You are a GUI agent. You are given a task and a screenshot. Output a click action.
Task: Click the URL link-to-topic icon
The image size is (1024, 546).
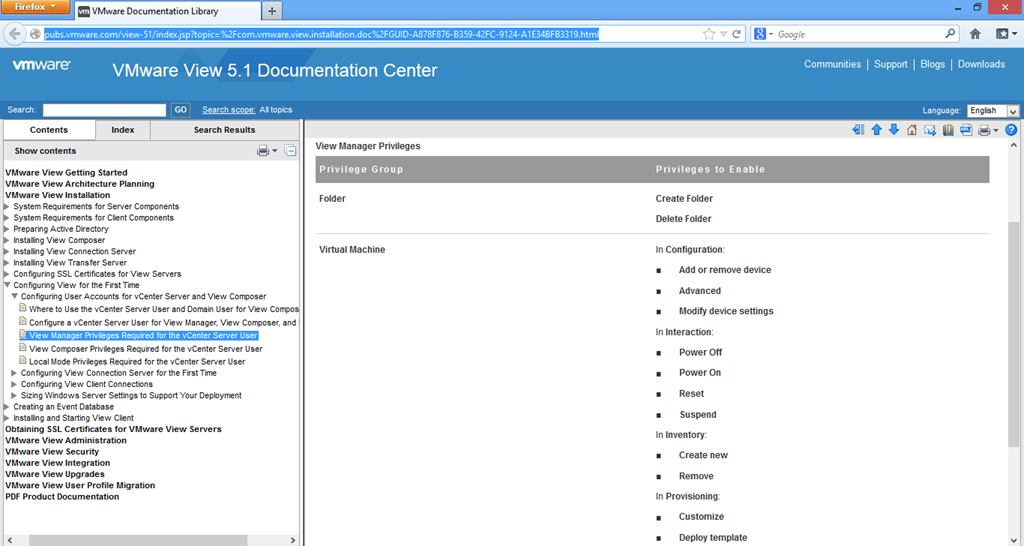[x=966, y=130]
